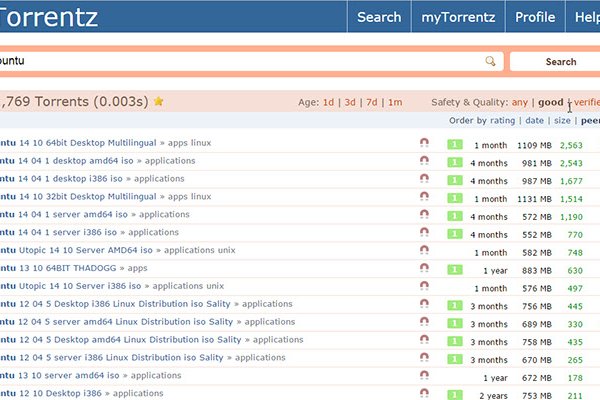Click inside the search query text field
Image resolution: width=600 pixels, height=400 pixels.
pos(240,62)
